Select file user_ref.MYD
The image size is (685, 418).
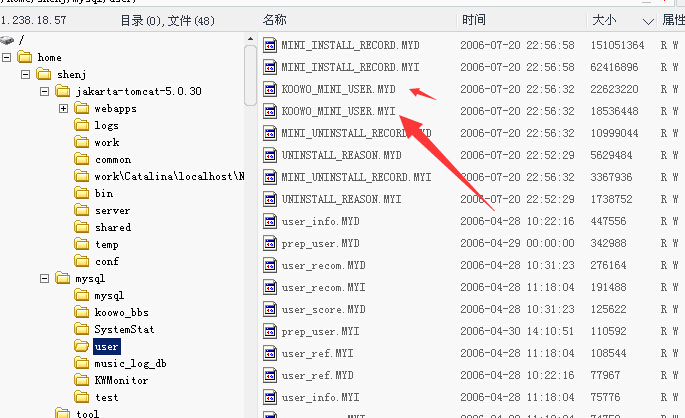[x=318, y=375]
